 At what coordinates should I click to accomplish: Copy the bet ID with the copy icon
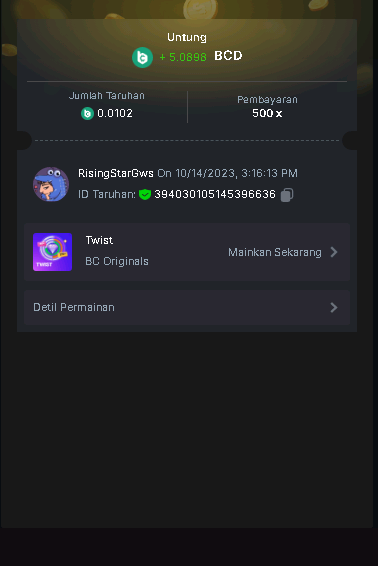point(287,195)
